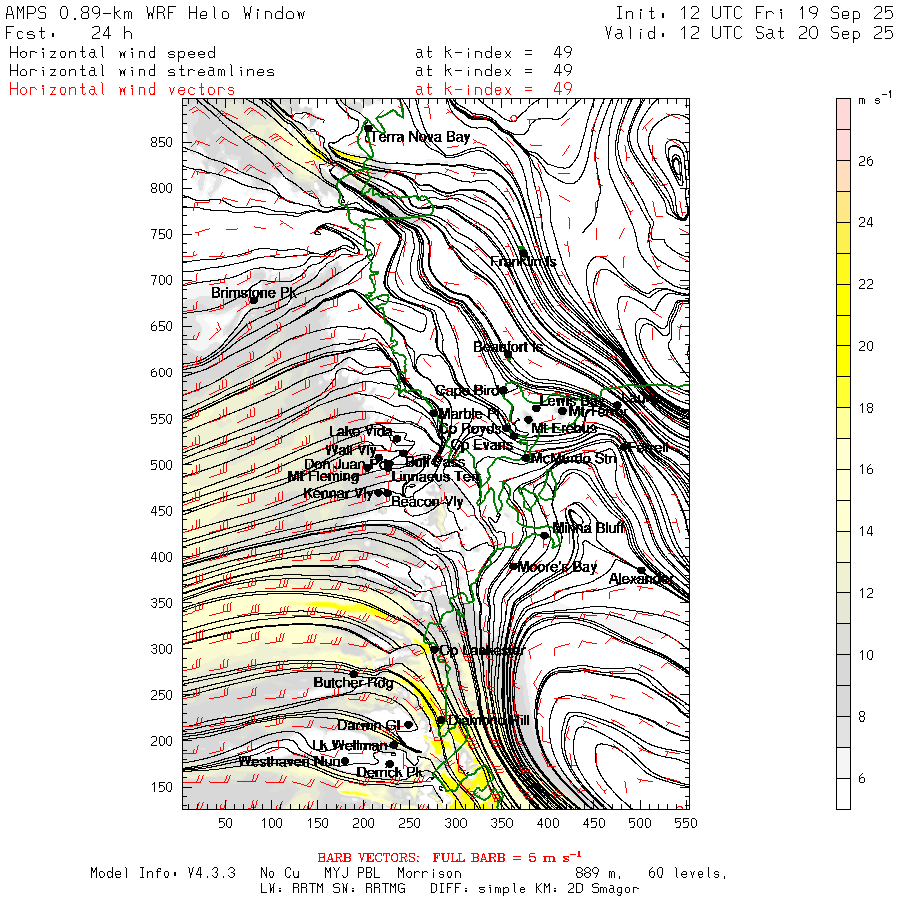Click the Lk Wellman station label

pyautogui.click(x=350, y=745)
